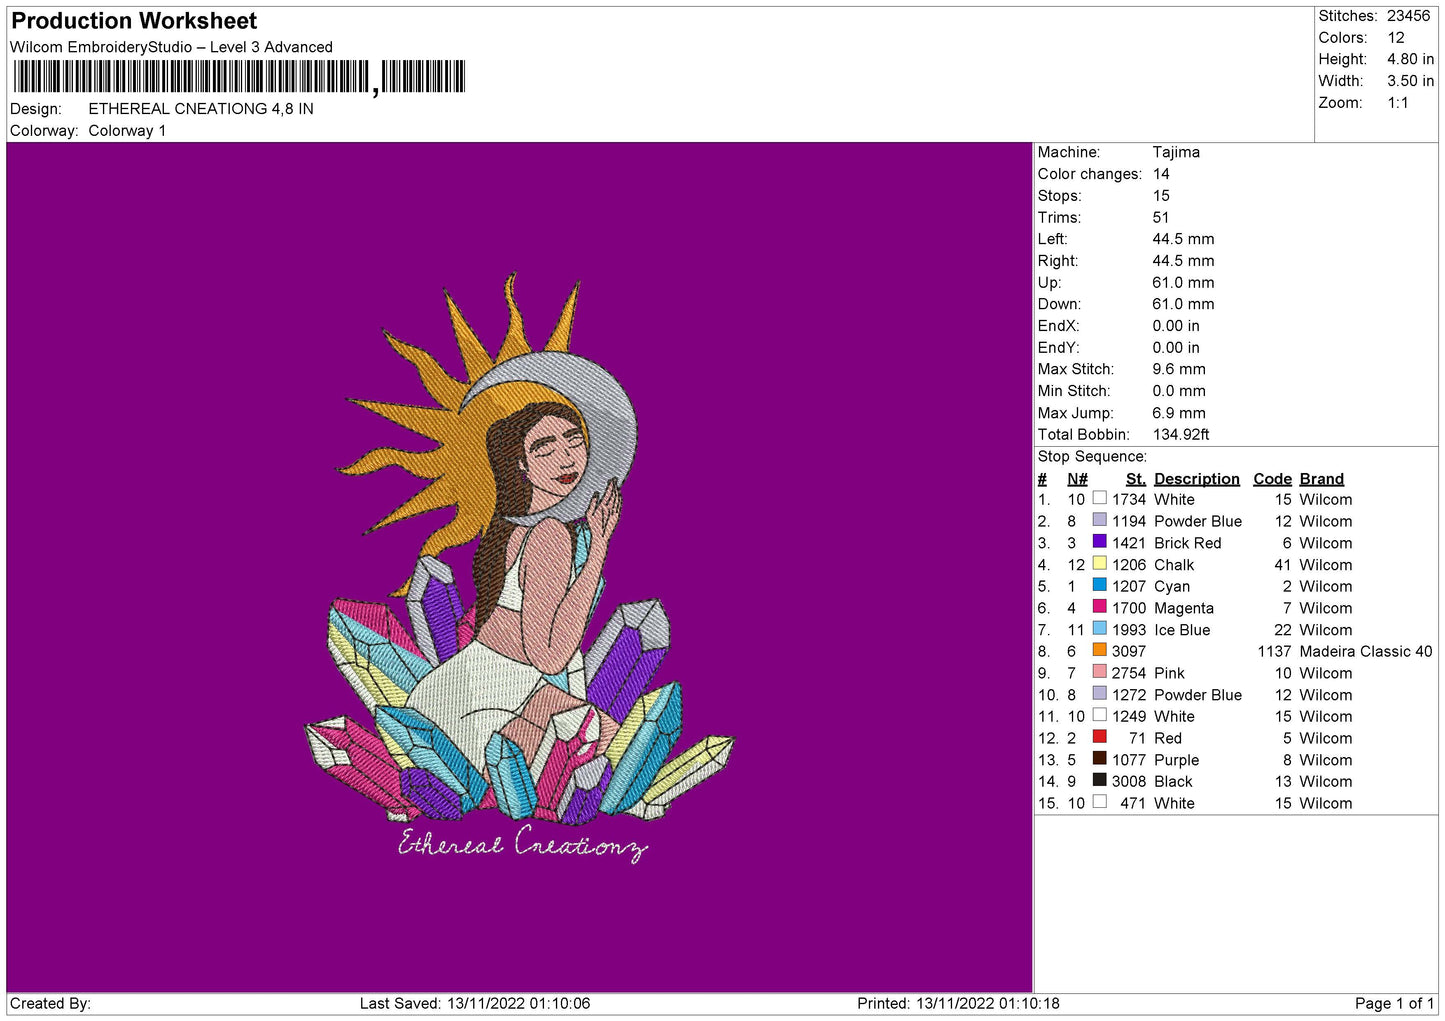Image resolution: width=1445 pixels, height=1021 pixels.
Task: Click the Stops value '15'
Action: tap(1161, 196)
